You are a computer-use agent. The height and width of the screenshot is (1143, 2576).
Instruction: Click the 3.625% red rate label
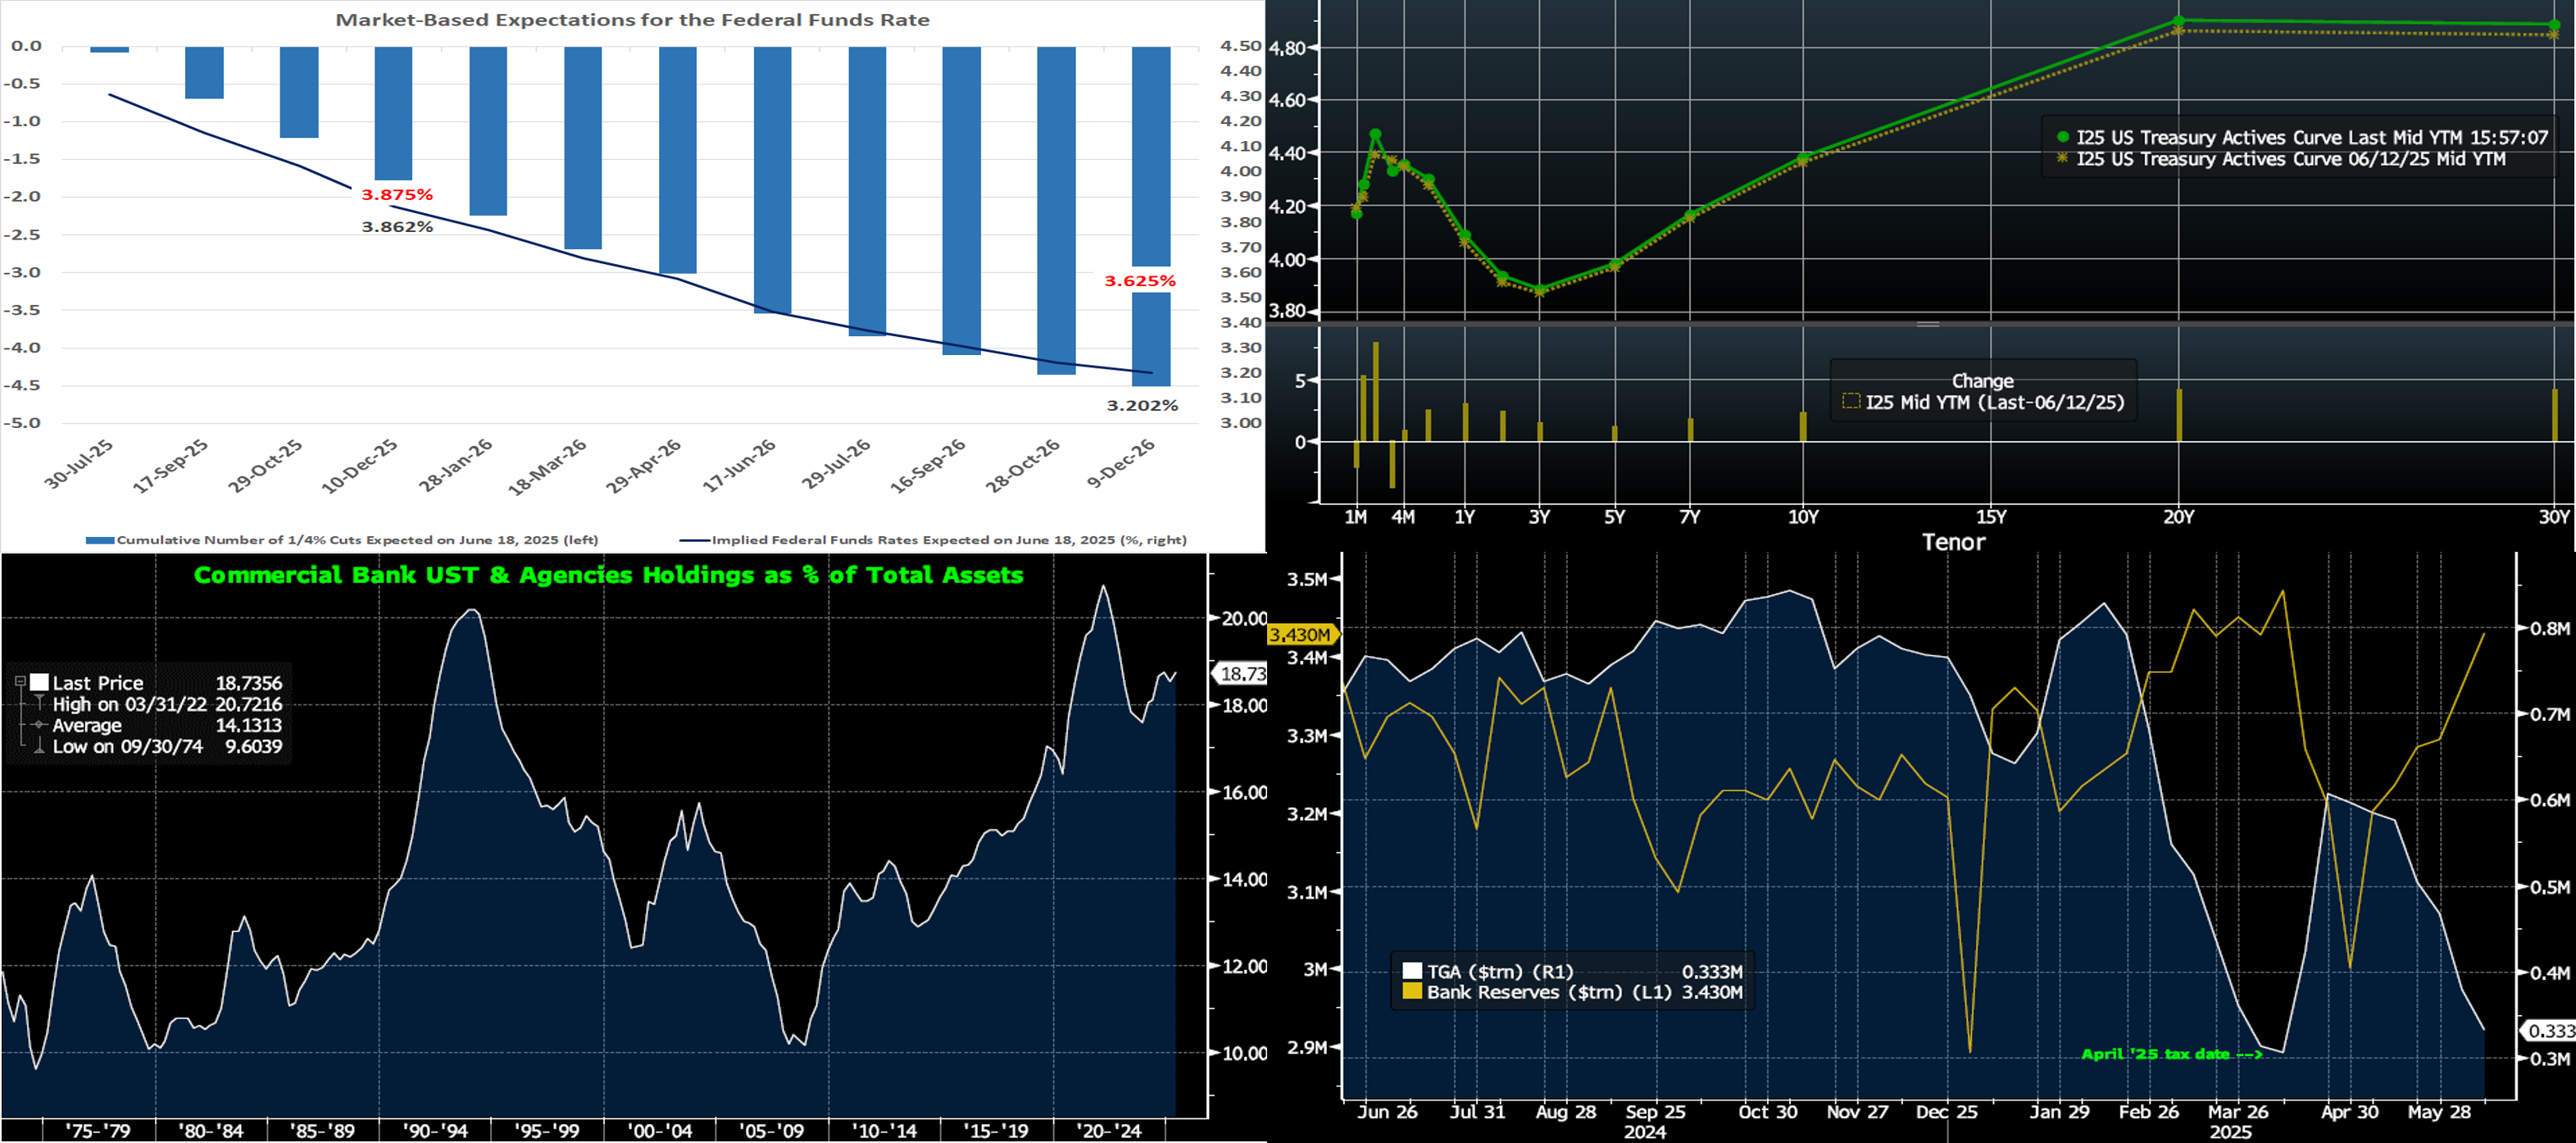pos(1139,281)
